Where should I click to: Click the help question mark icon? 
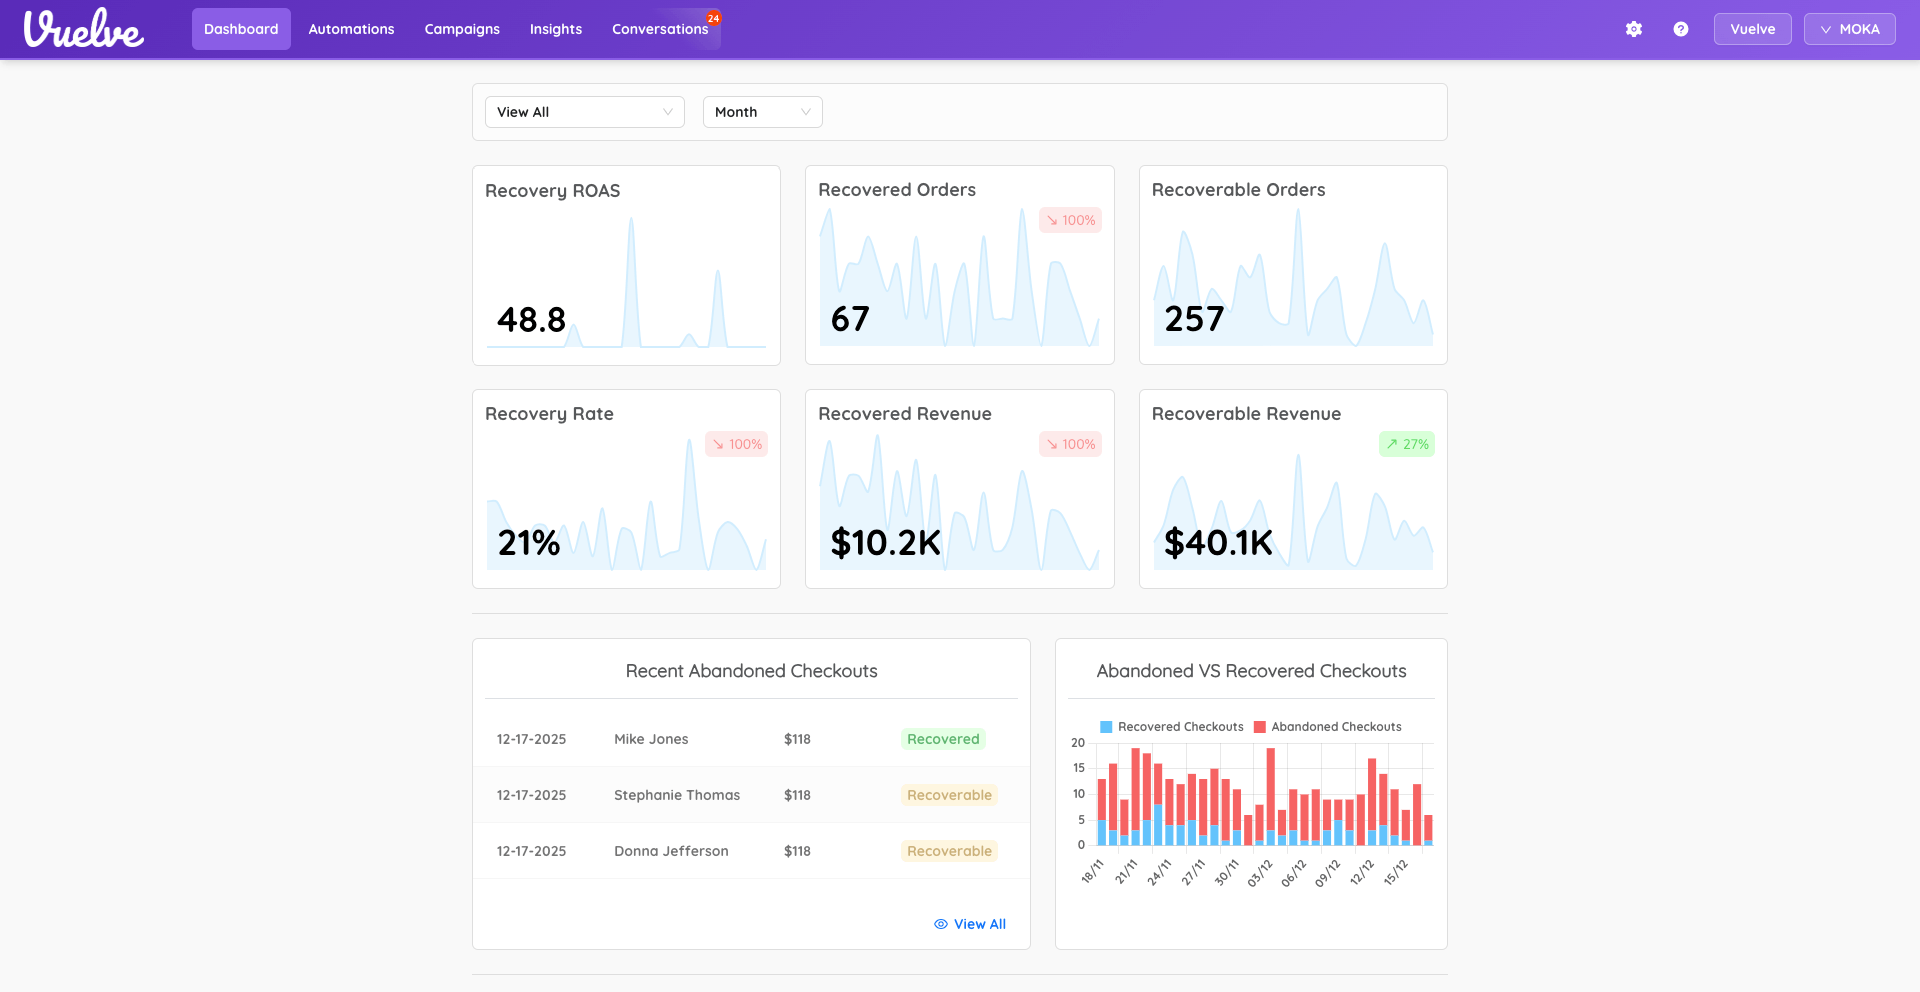(x=1680, y=29)
